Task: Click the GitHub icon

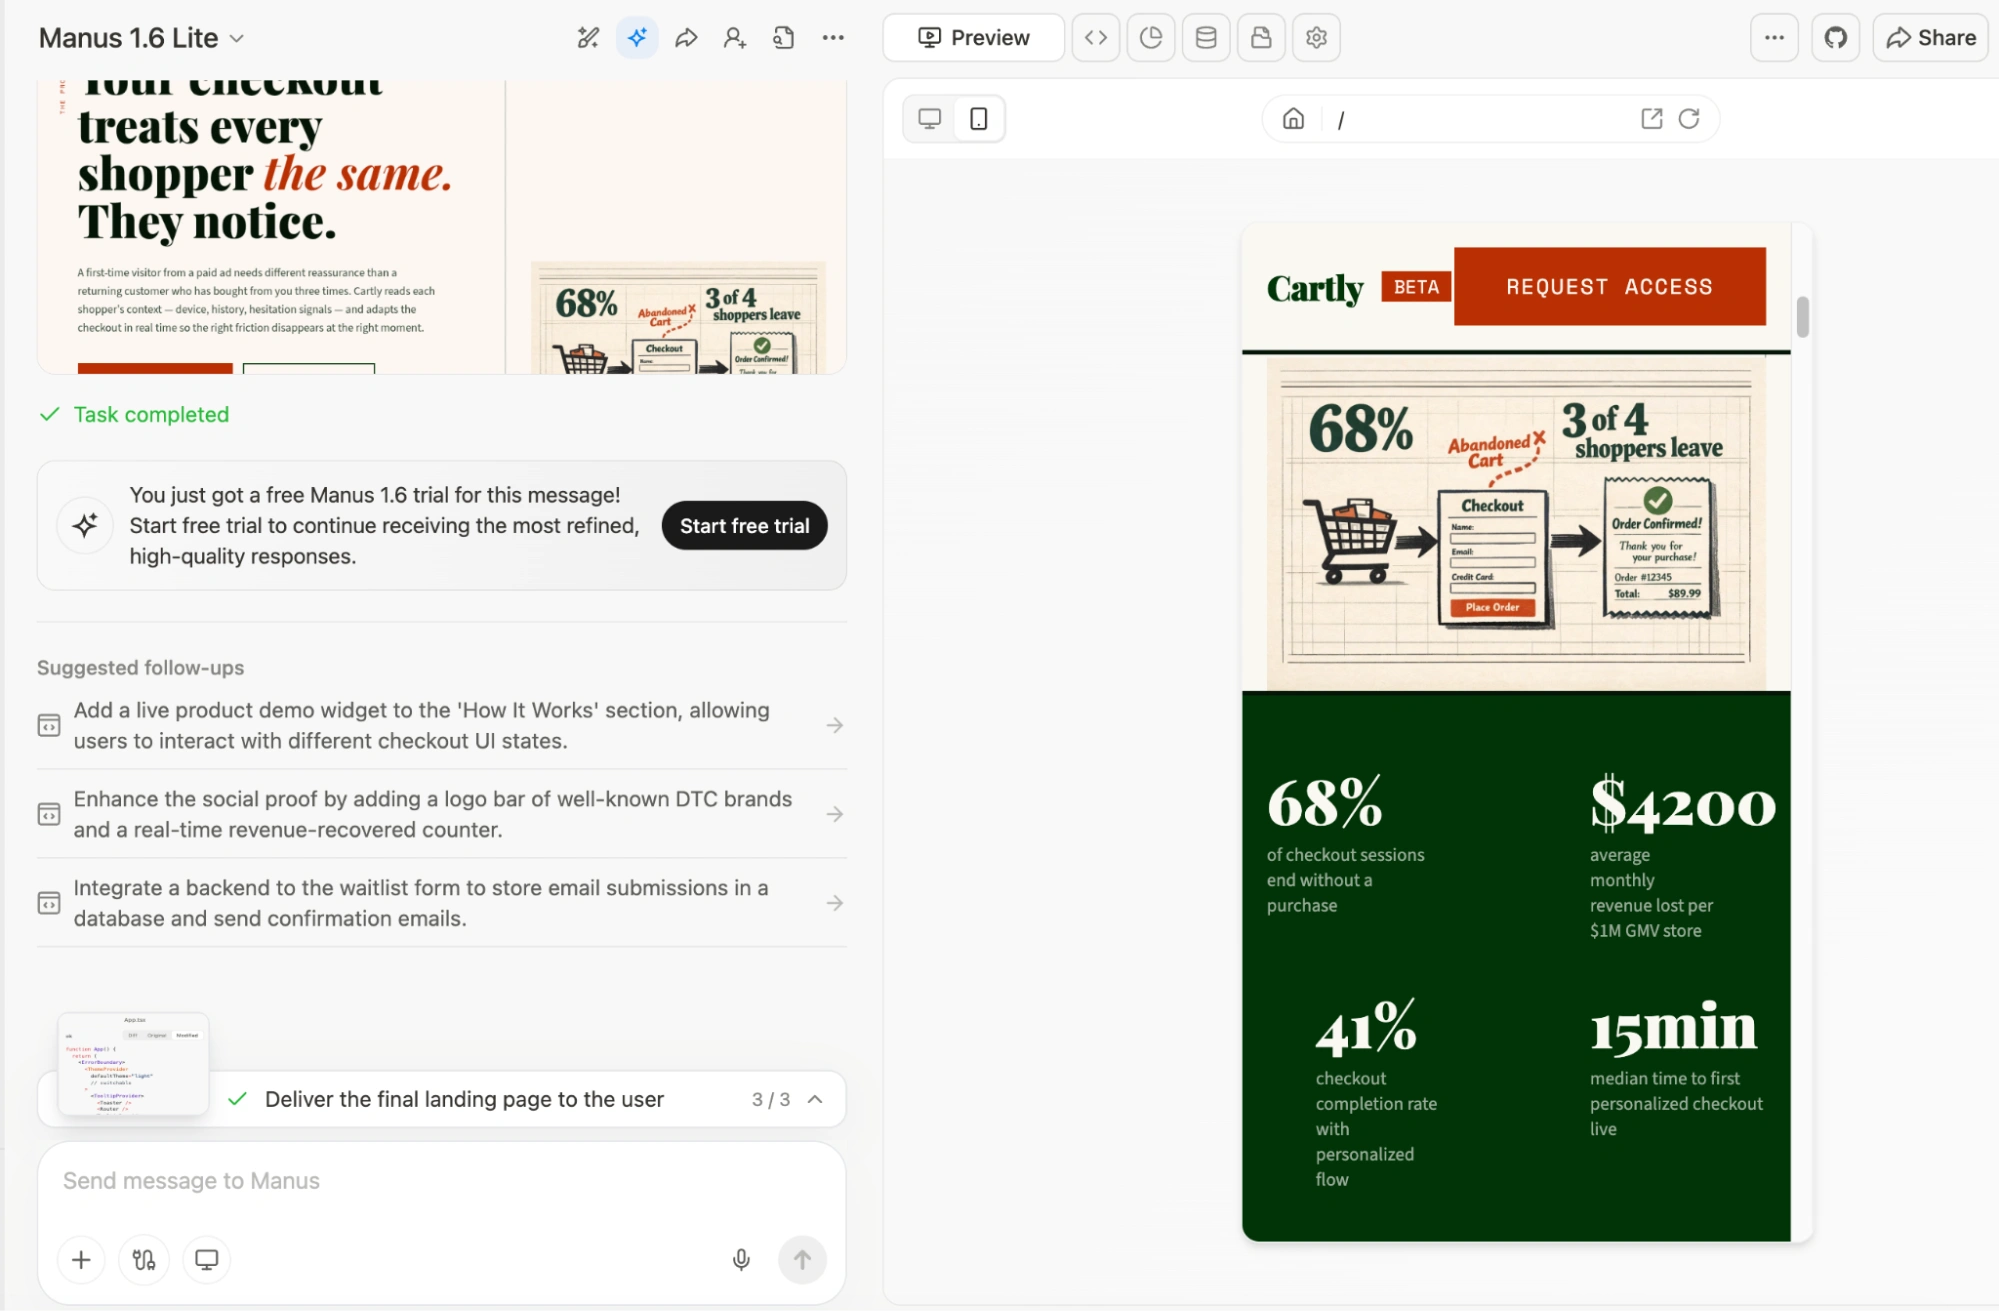Action: (x=1836, y=38)
